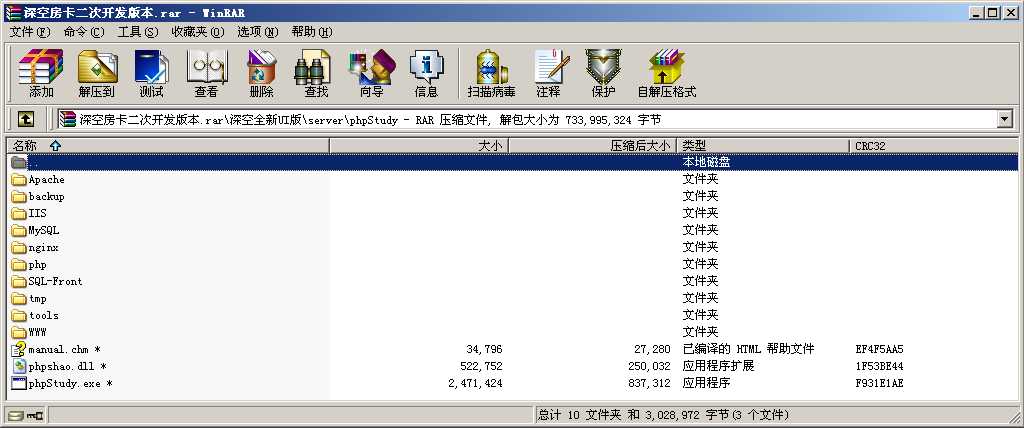Select the manual.chm help file icon
This screenshot has height=428, width=1024.
pyautogui.click(x=18, y=349)
